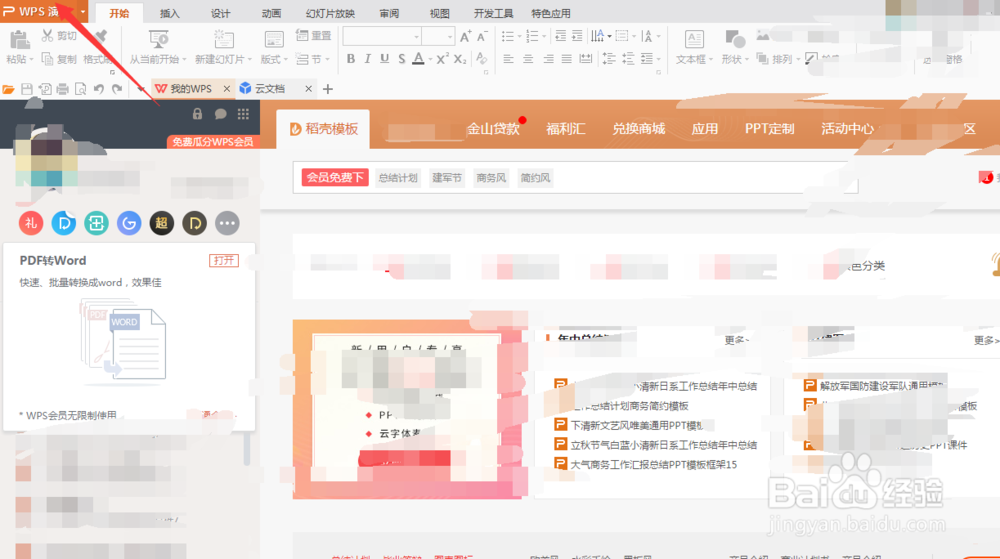The height and width of the screenshot is (559, 1000).
Task: Toggle Bold formatting
Action: coord(351,59)
